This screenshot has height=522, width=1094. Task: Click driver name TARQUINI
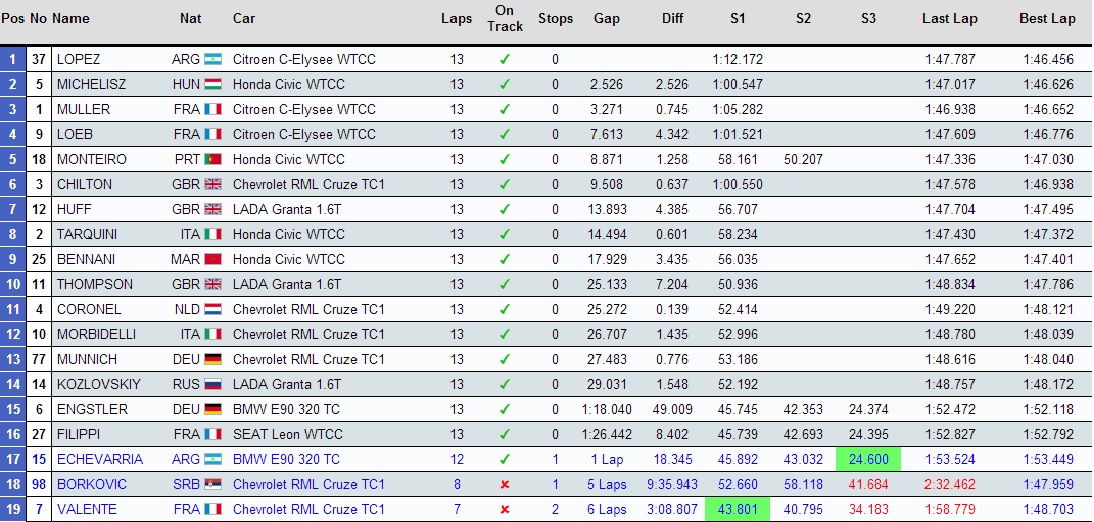pyautogui.click(x=87, y=234)
